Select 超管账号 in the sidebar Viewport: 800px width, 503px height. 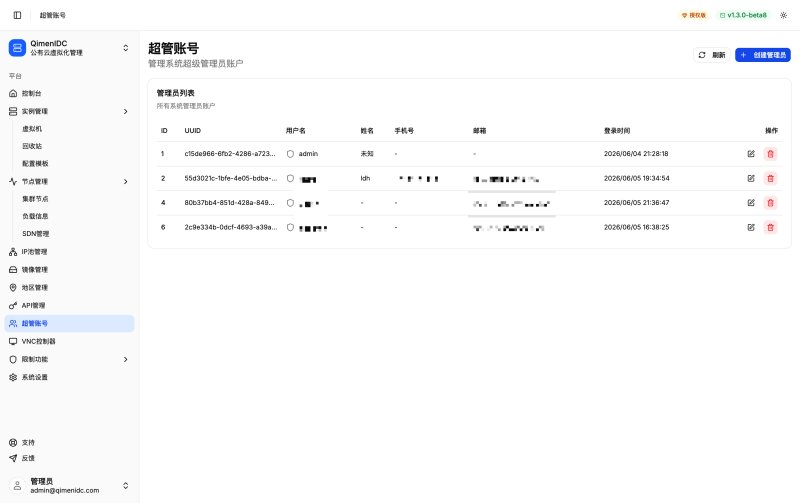(69, 323)
